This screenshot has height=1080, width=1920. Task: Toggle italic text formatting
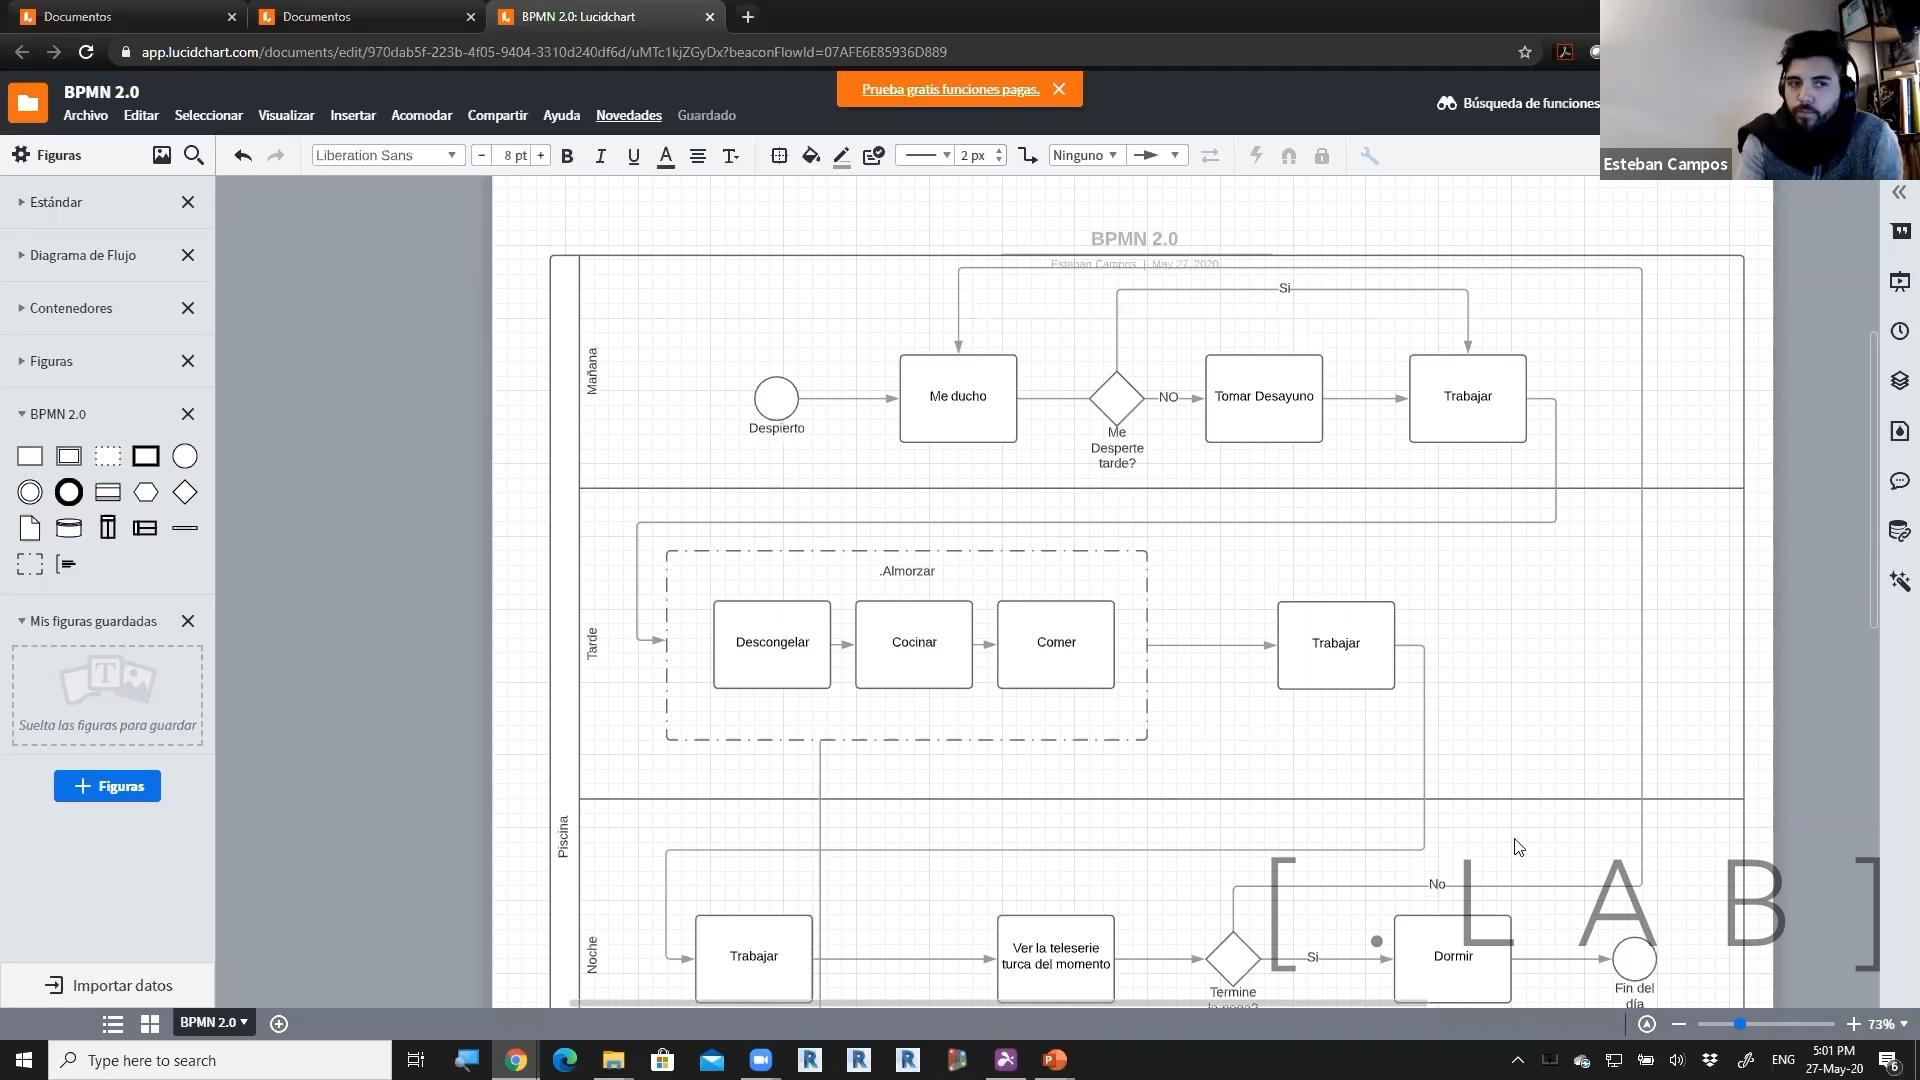(x=600, y=156)
